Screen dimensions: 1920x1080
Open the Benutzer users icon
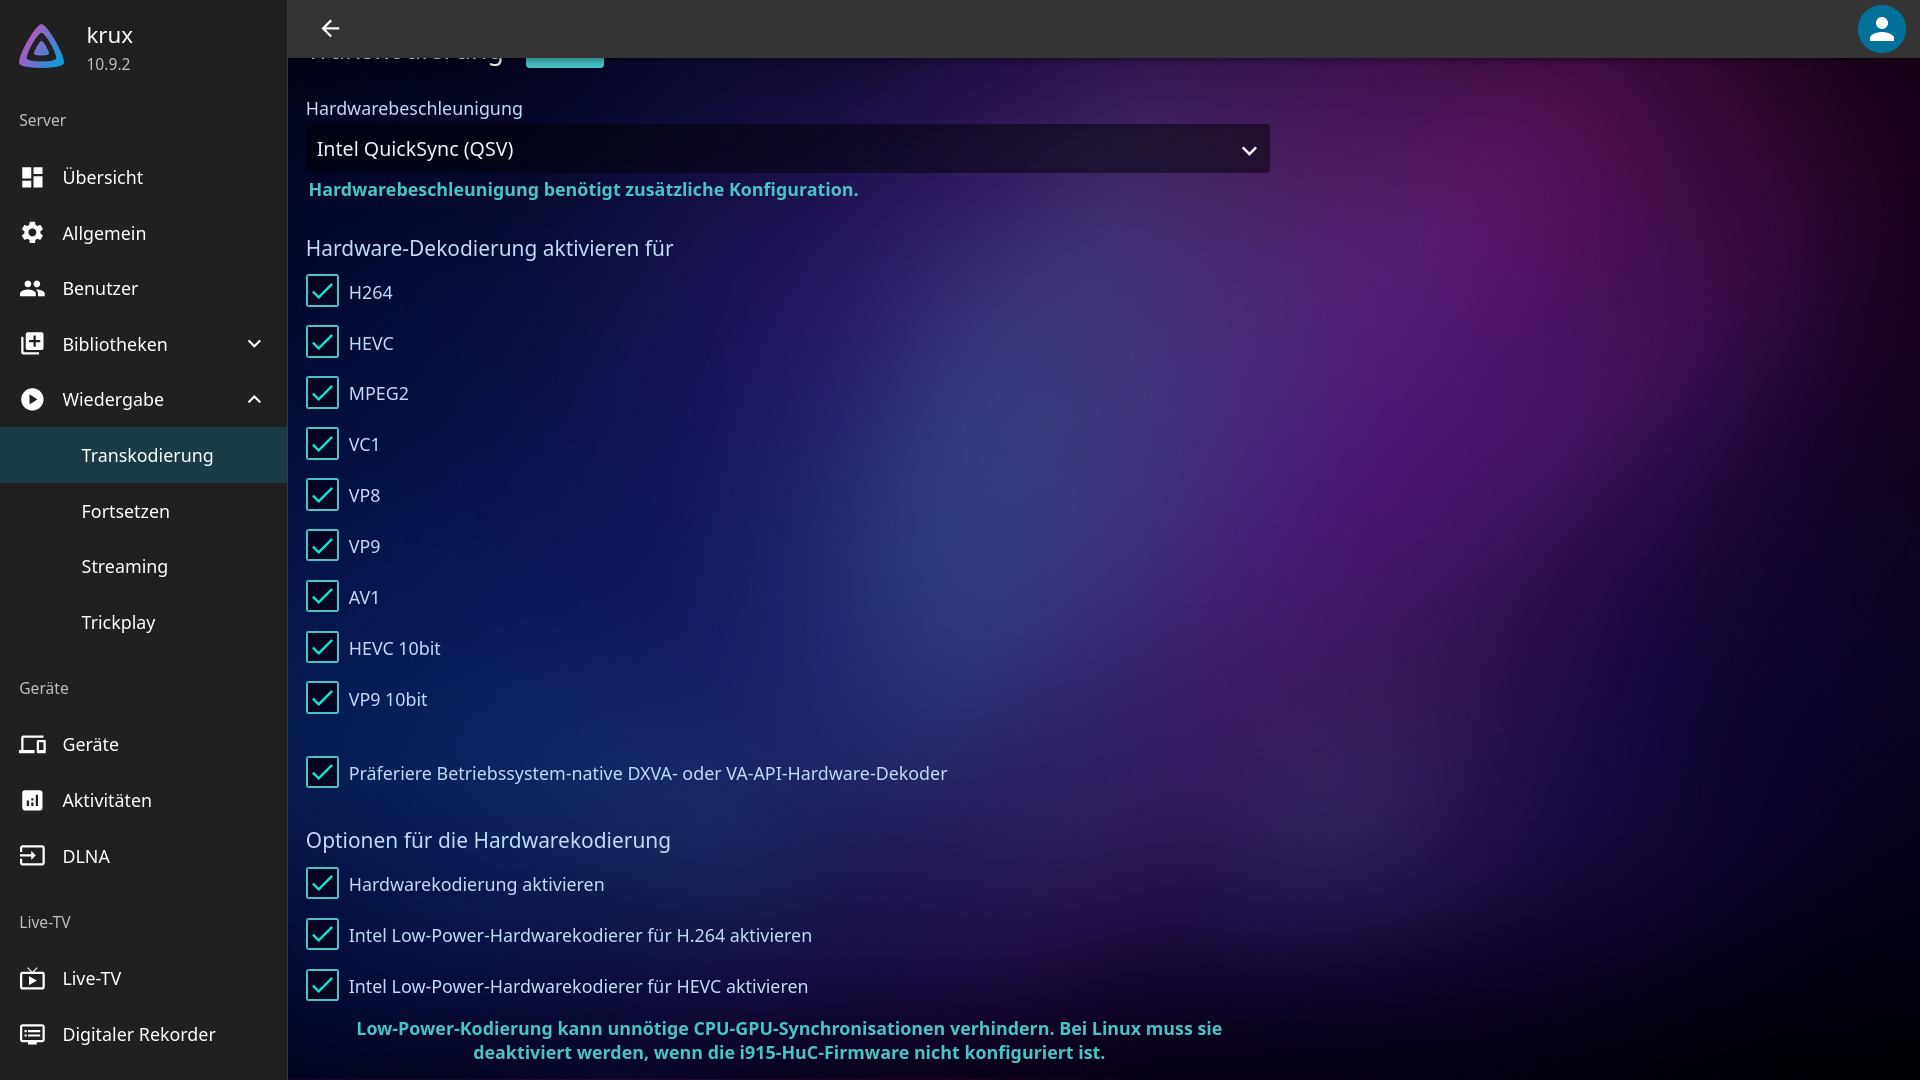coord(31,288)
